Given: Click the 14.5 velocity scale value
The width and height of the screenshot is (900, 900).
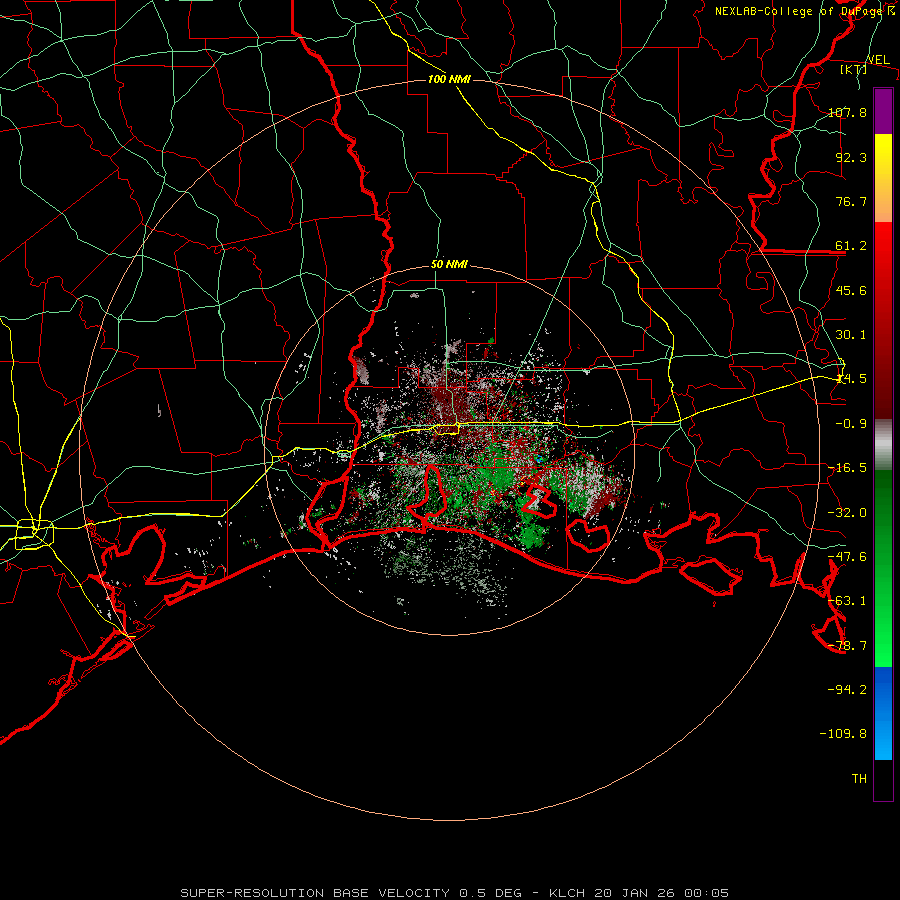Looking at the screenshot, I should pos(851,379).
